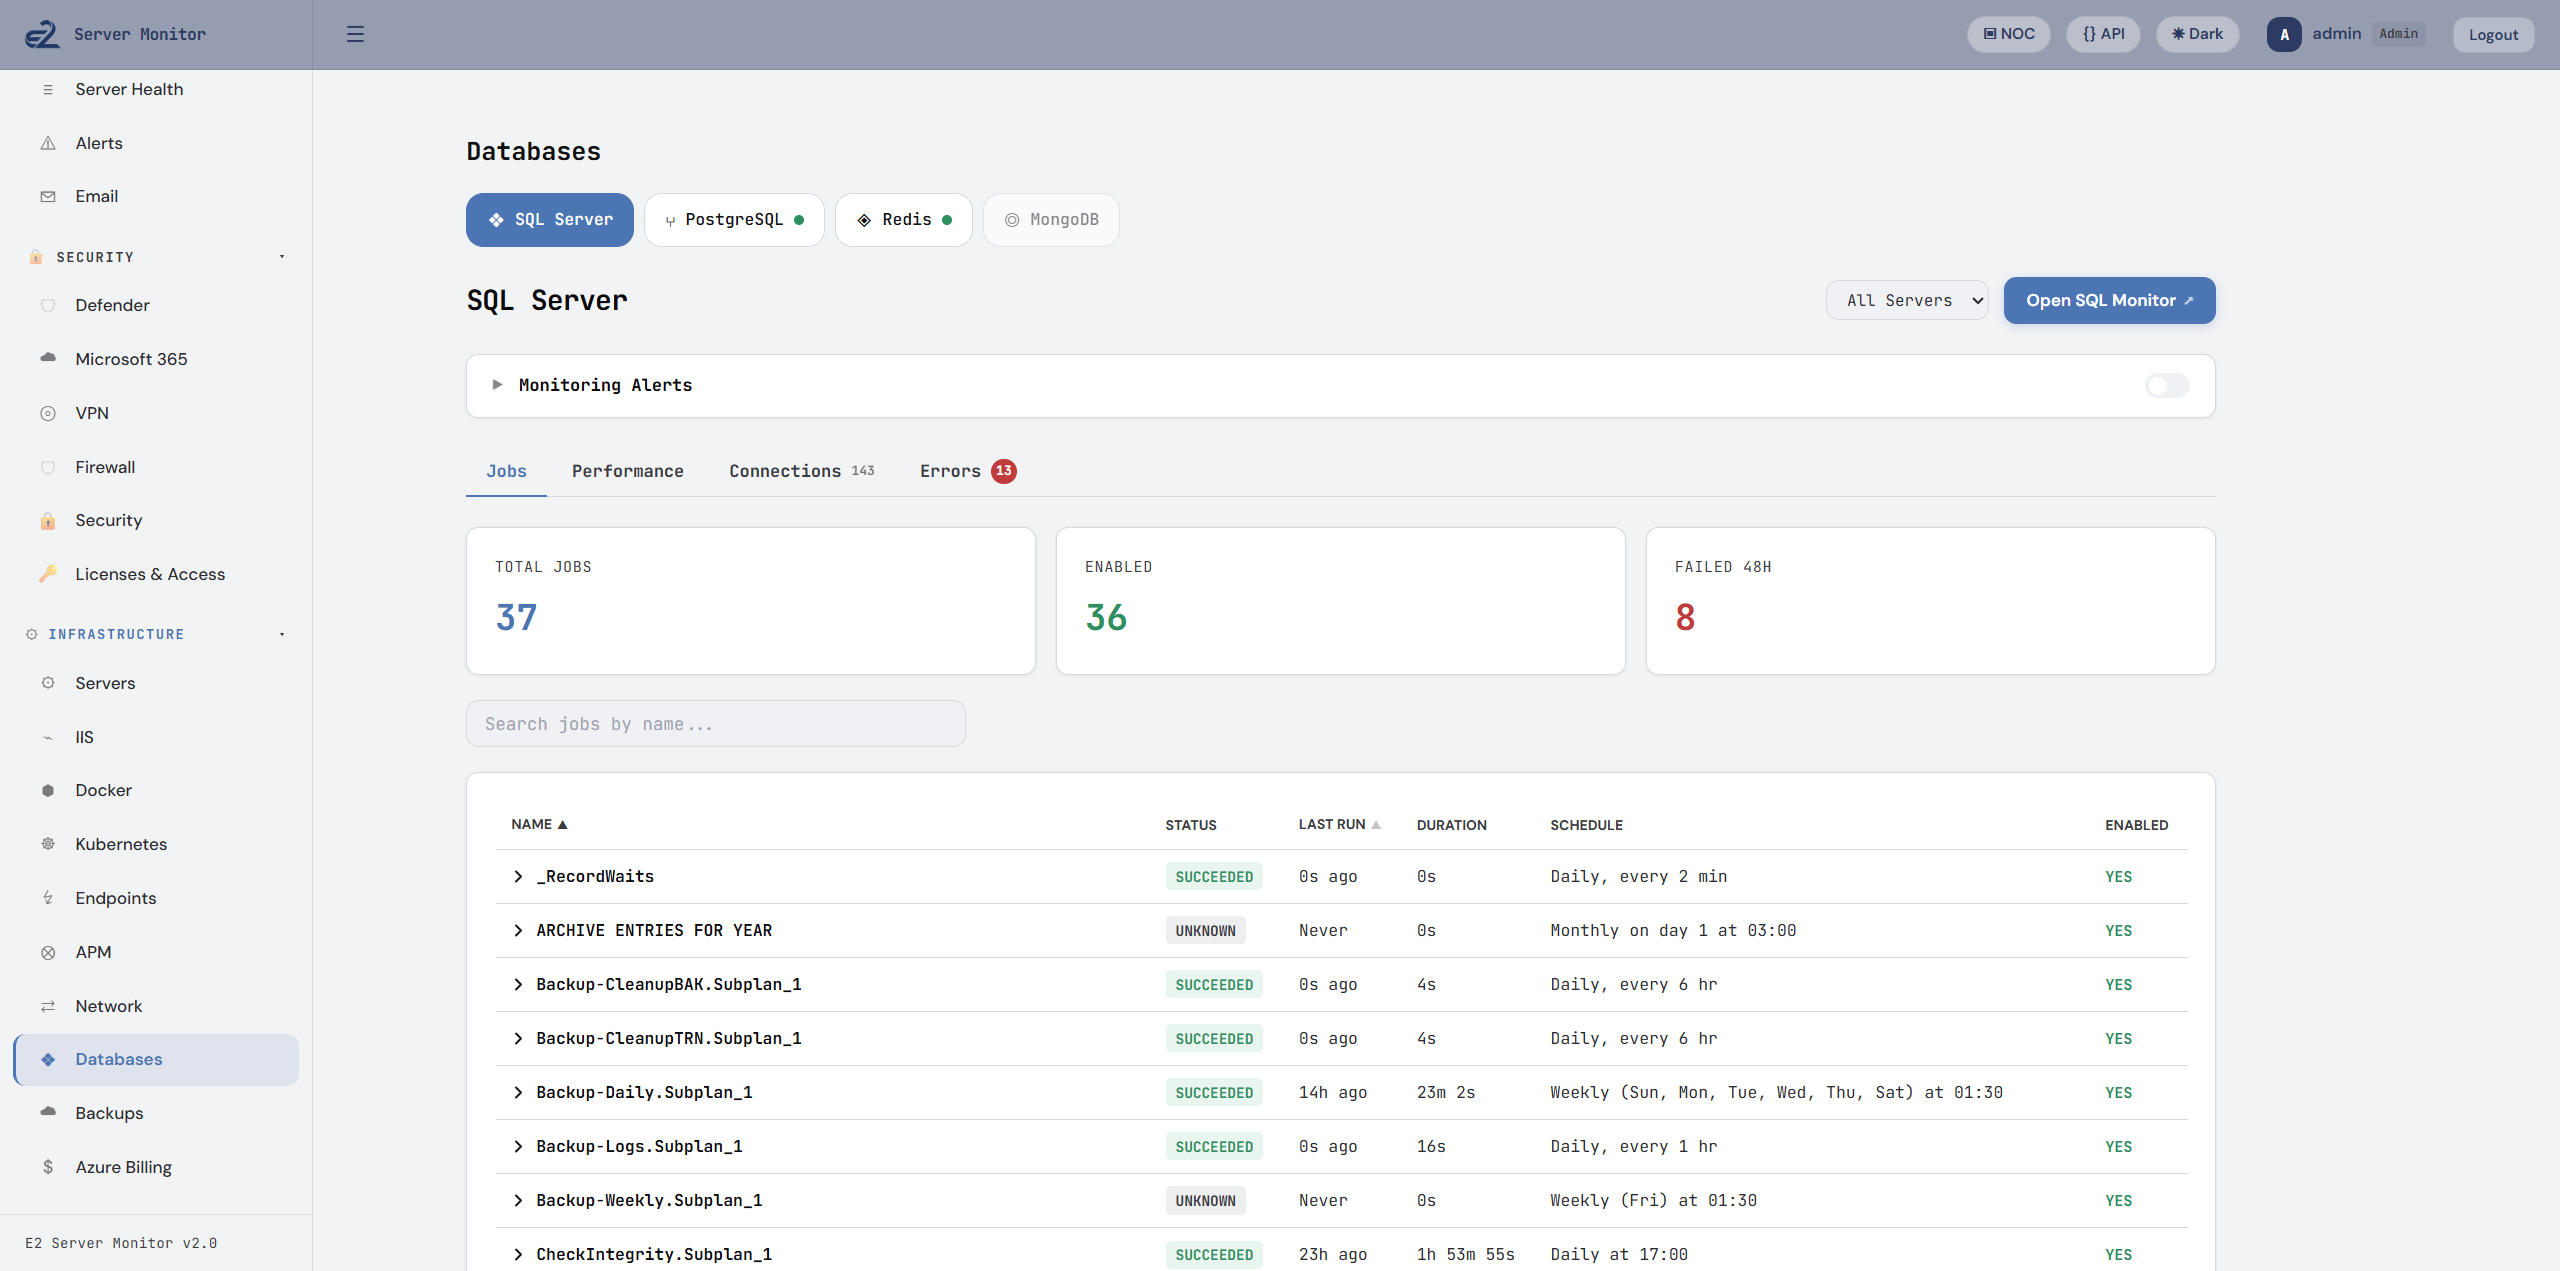Select the Alerts sidebar icon
The image size is (2560, 1271).
coord(49,143)
